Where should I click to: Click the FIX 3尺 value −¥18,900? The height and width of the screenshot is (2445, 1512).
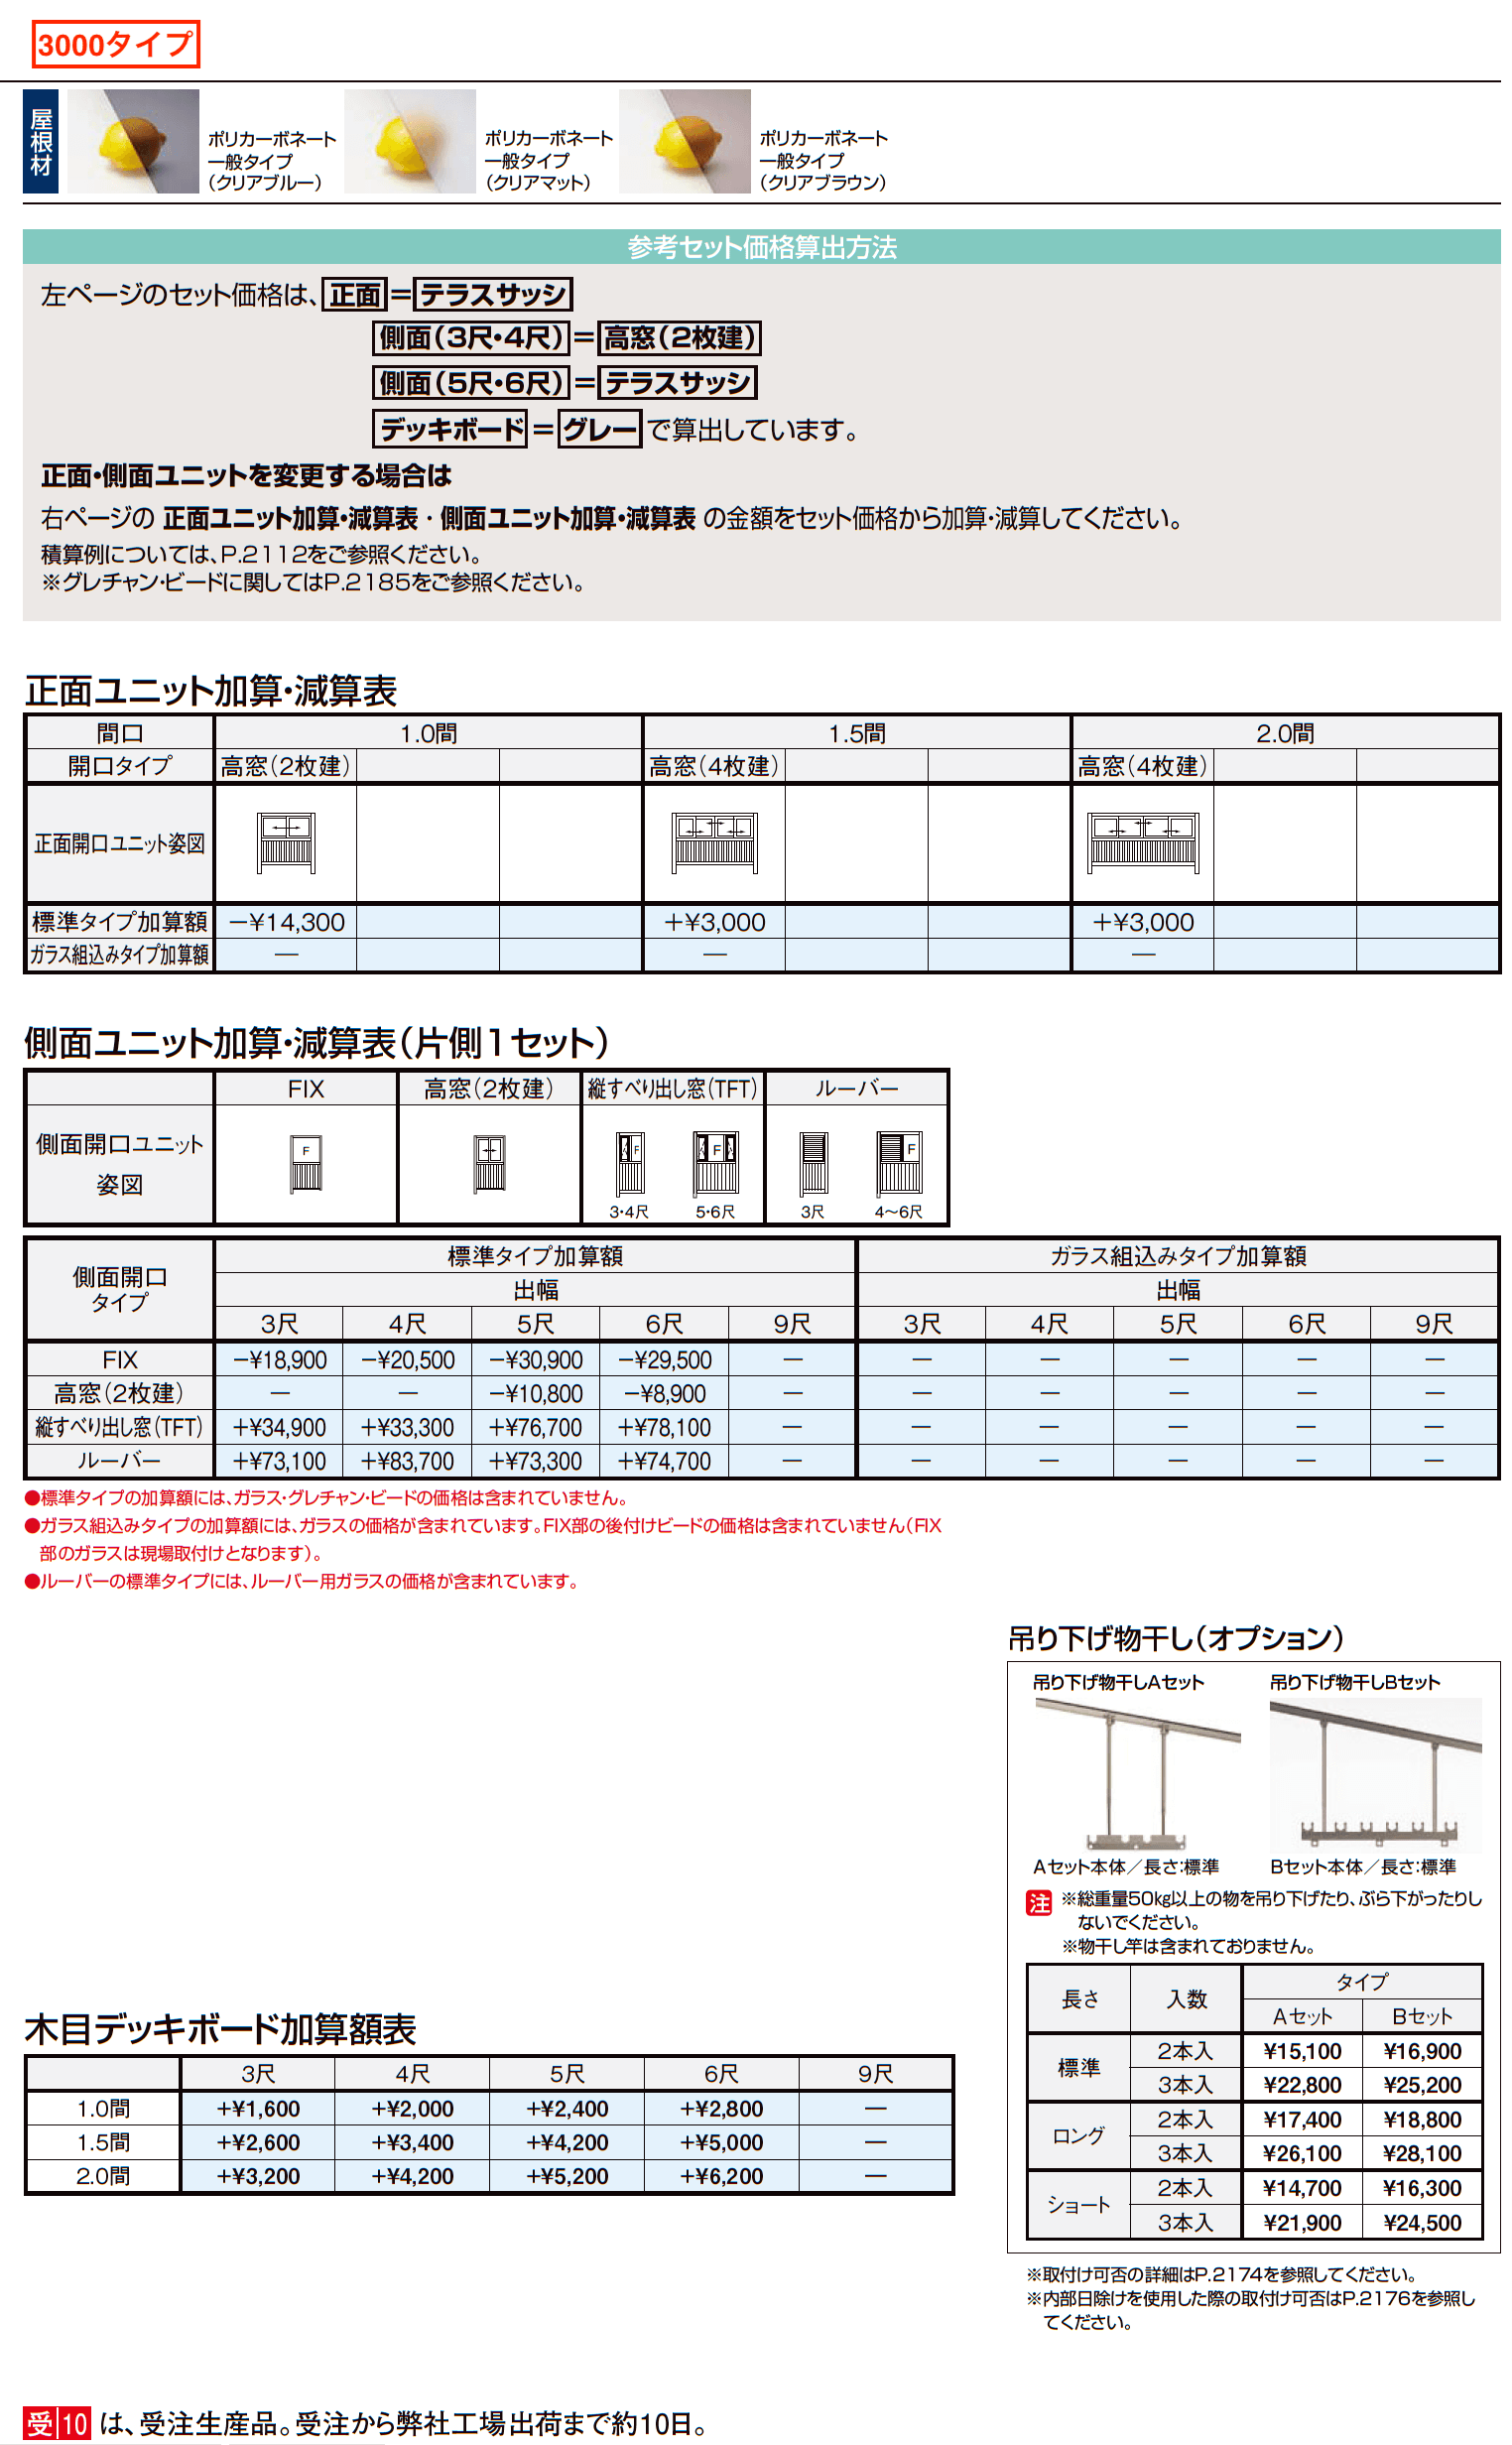pyautogui.click(x=279, y=1360)
